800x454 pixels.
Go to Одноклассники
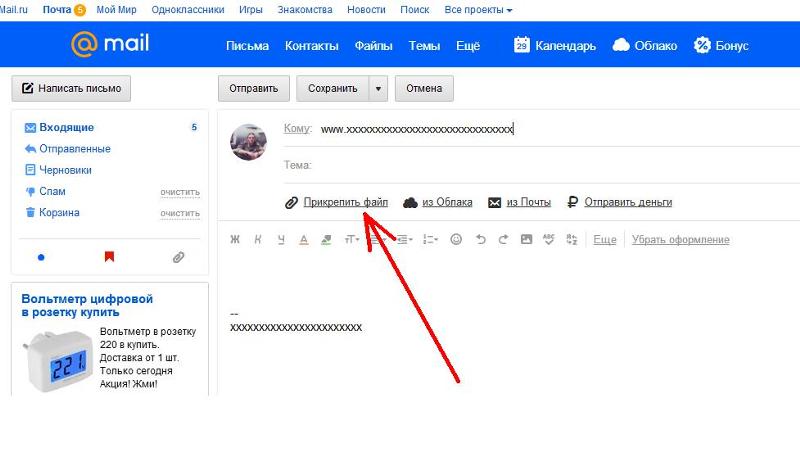188,10
